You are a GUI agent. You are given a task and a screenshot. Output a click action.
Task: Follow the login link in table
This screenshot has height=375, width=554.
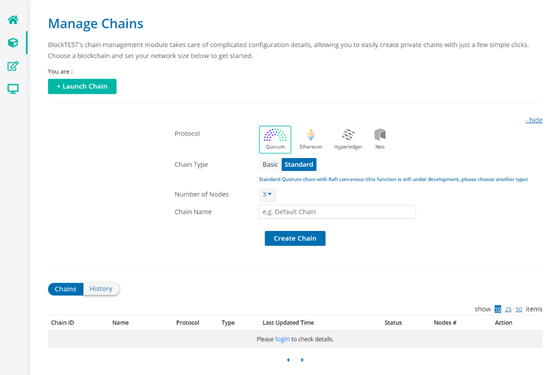[x=282, y=339]
